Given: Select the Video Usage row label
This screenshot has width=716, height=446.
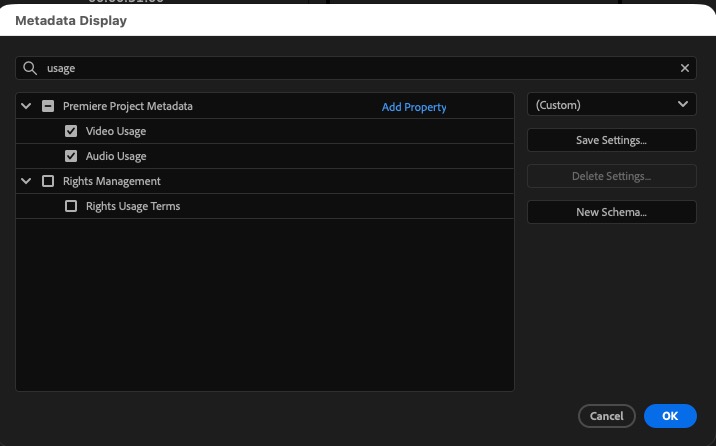Looking at the screenshot, I should (116, 131).
